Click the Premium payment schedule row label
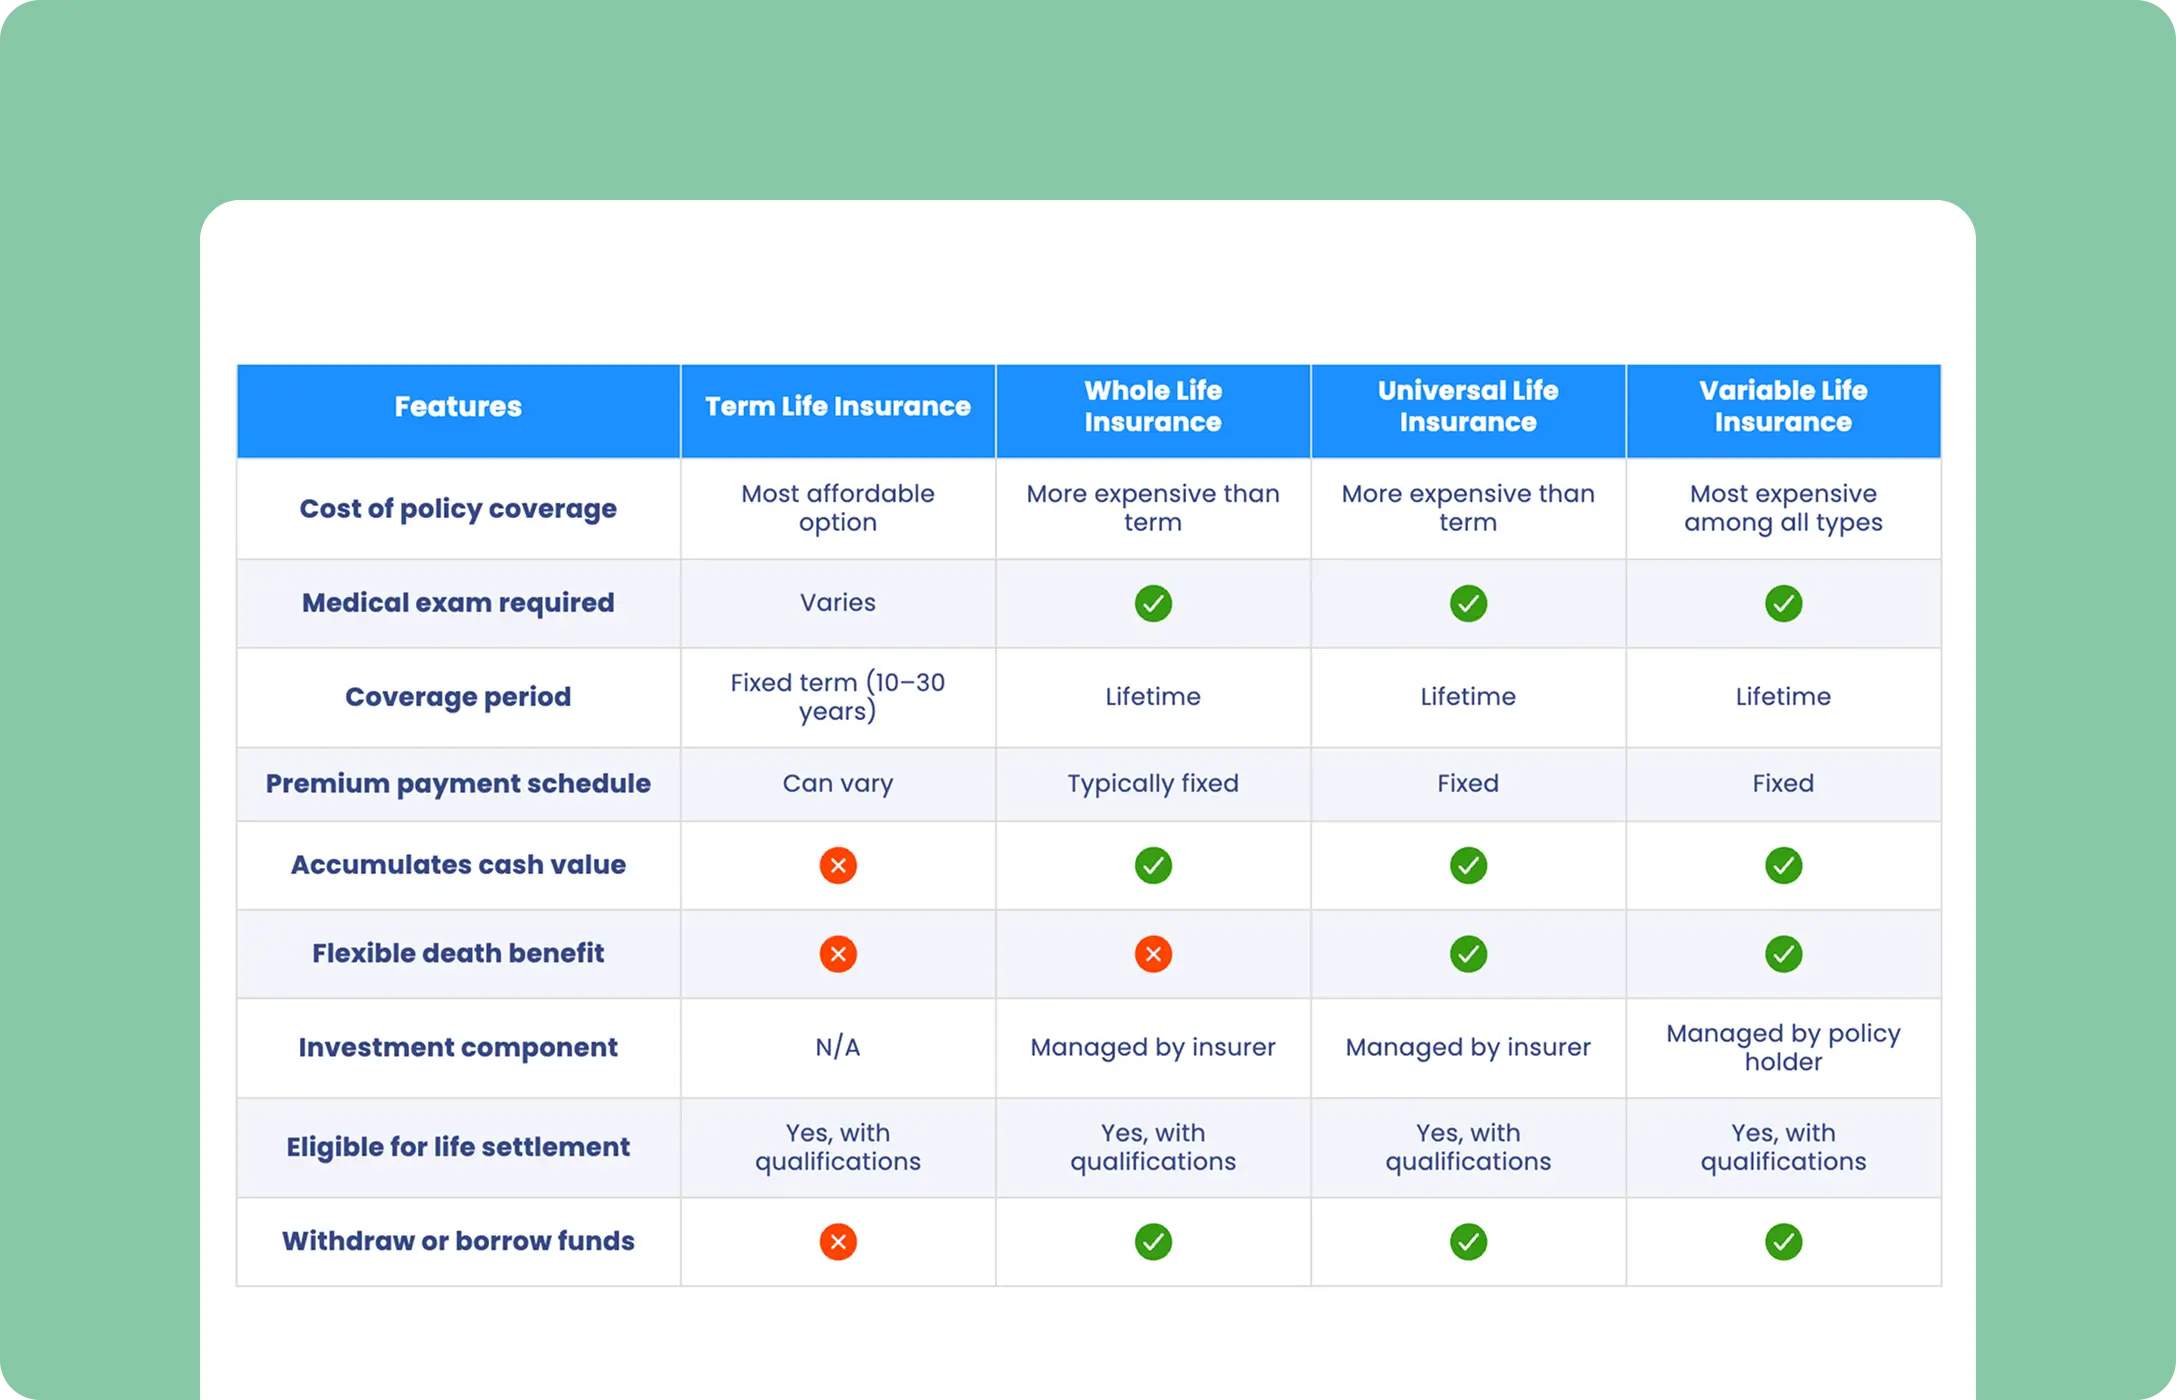 tap(458, 784)
